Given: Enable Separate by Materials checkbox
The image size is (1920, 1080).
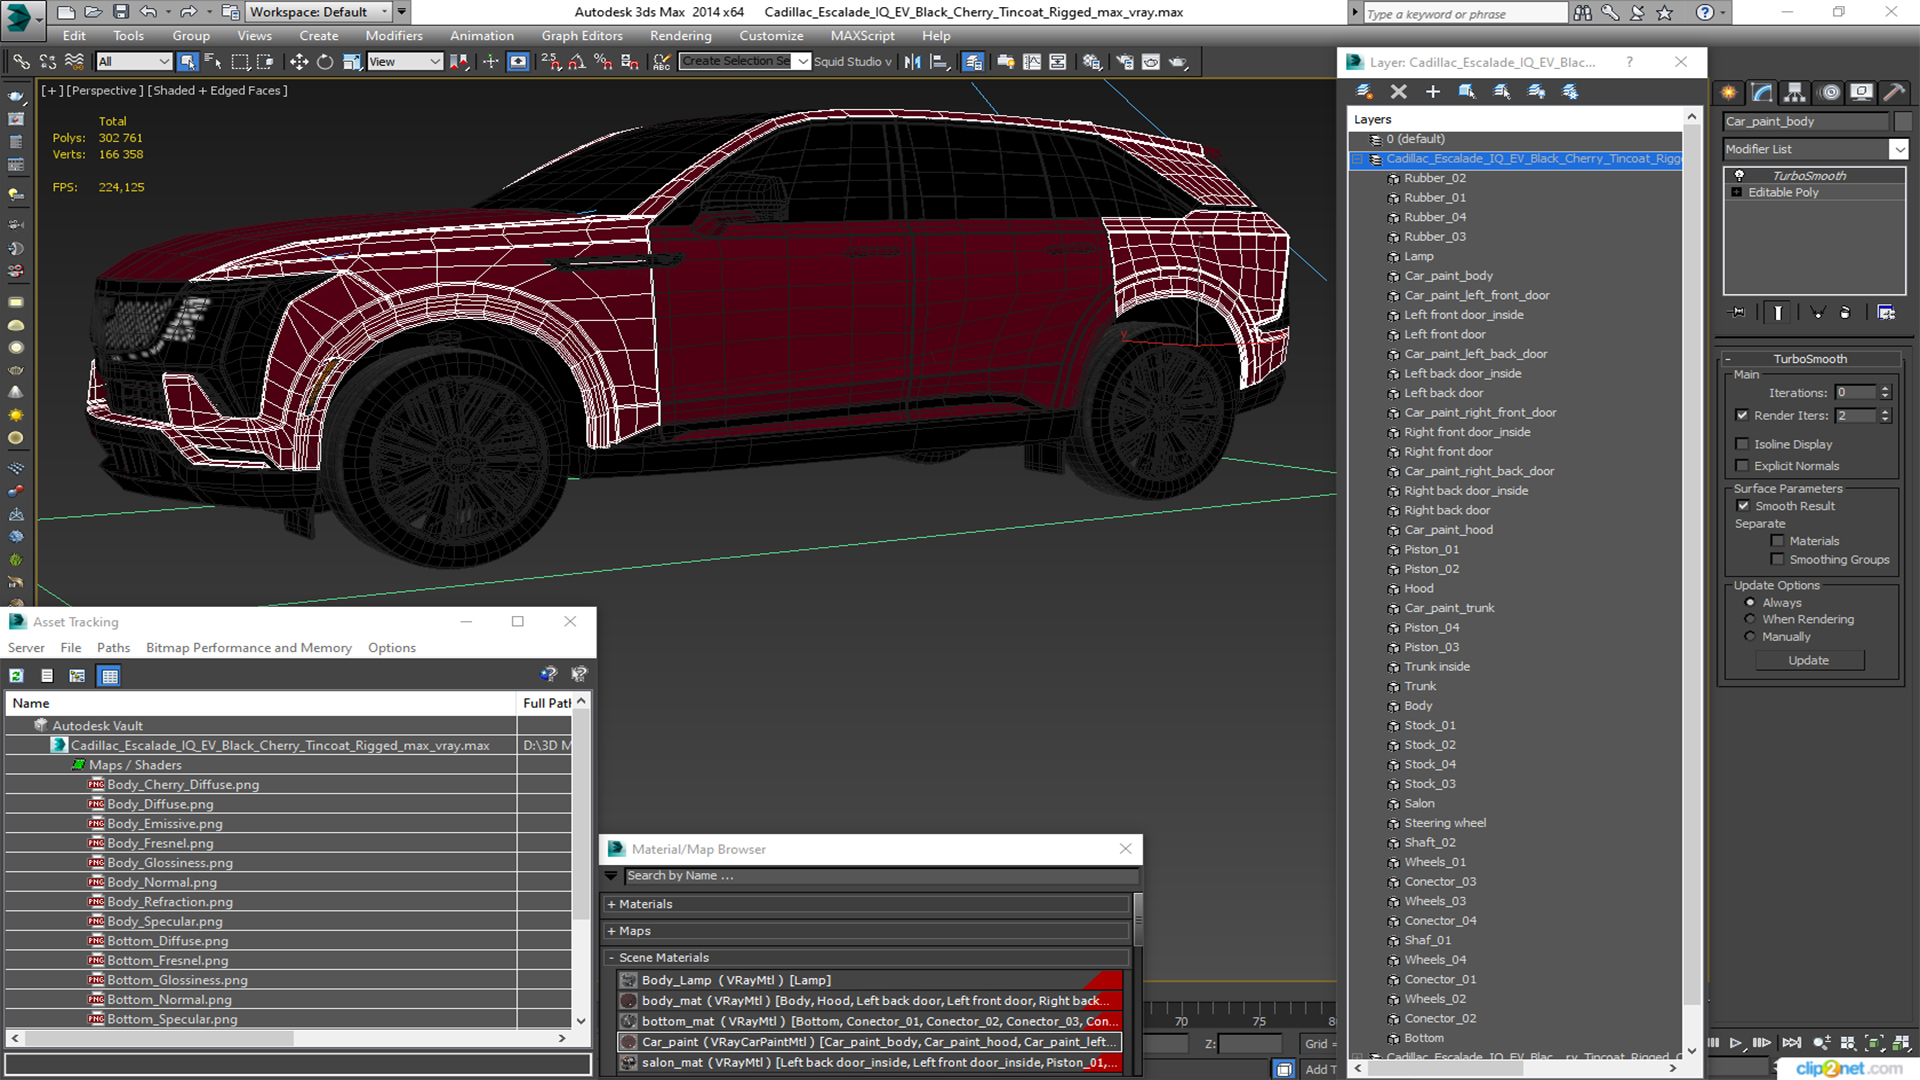Looking at the screenshot, I should pyautogui.click(x=1777, y=541).
